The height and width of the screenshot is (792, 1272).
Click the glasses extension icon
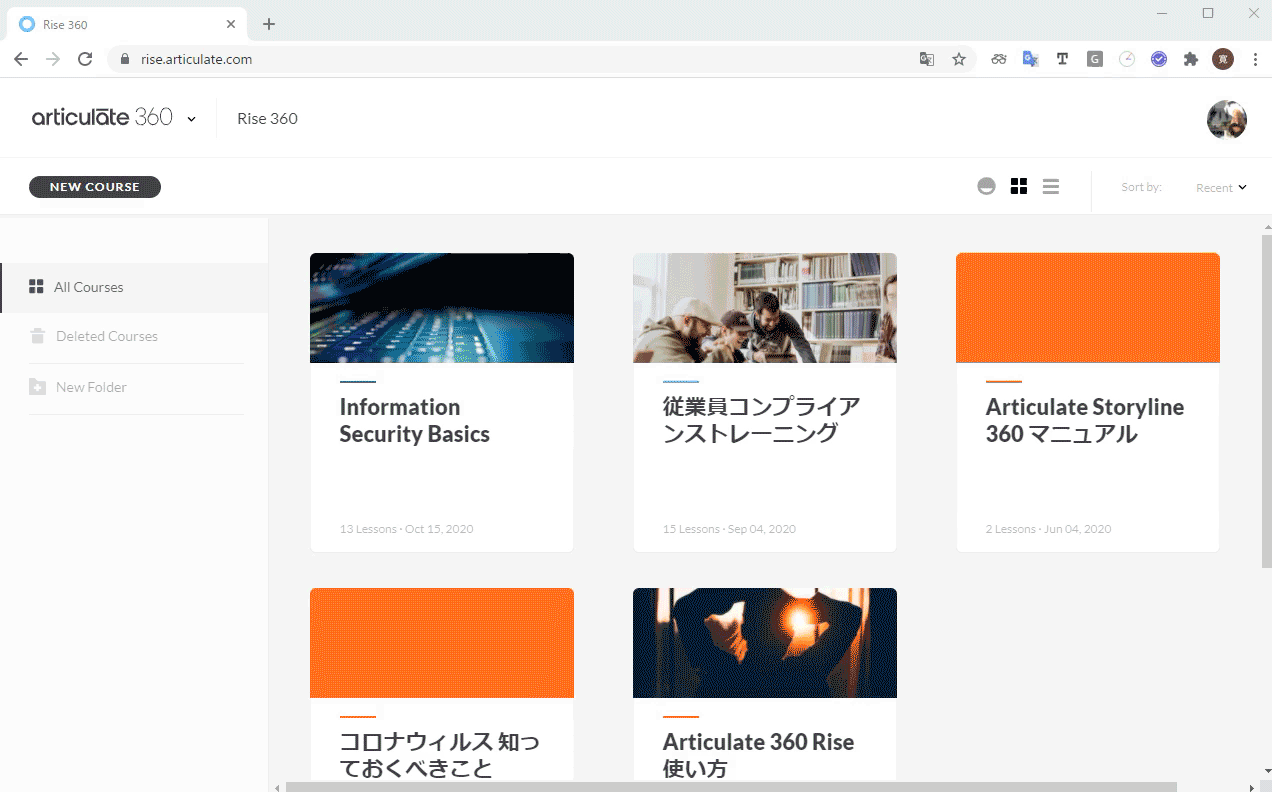click(x=999, y=59)
